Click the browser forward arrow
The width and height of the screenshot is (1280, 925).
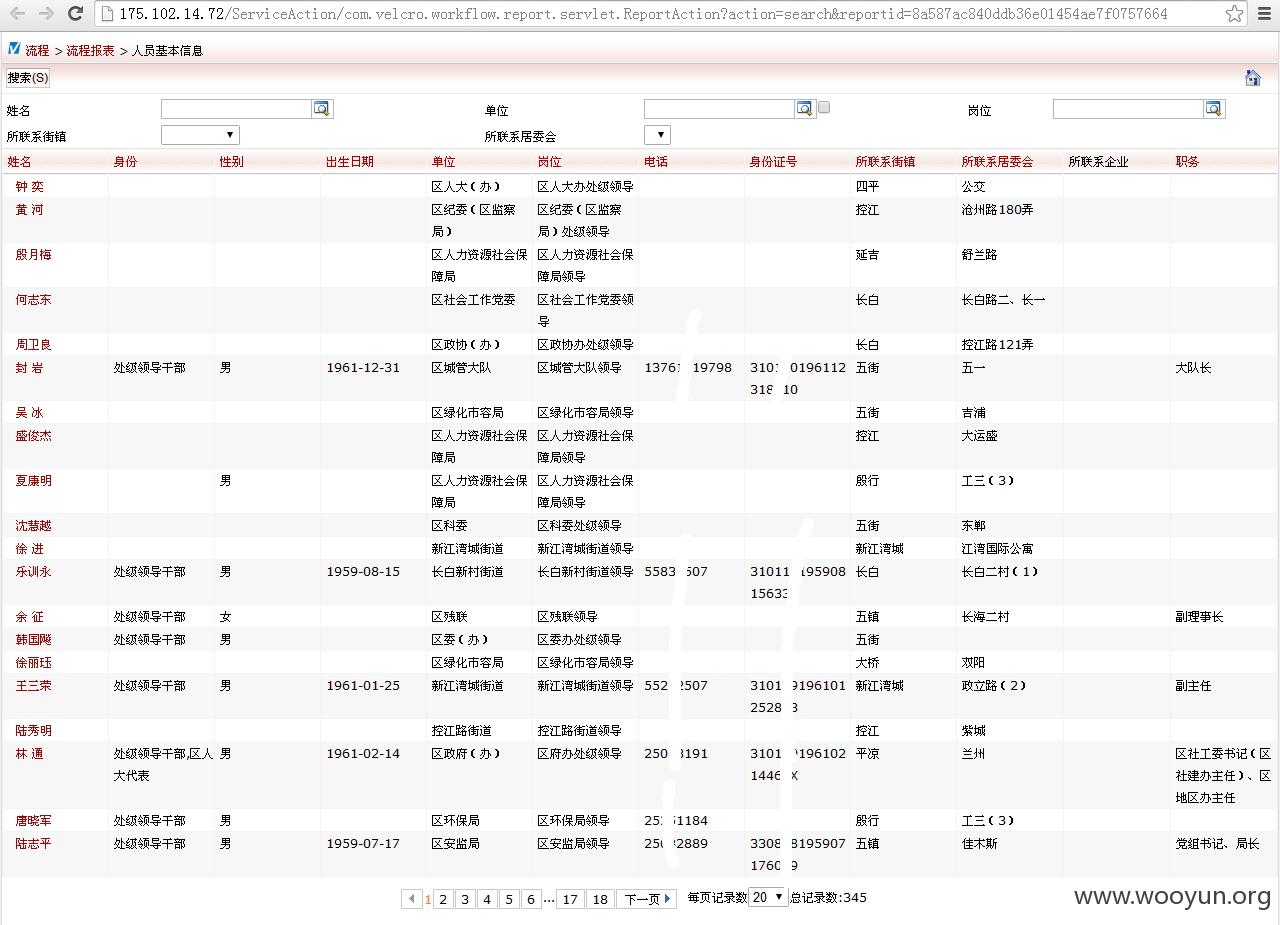tap(46, 14)
